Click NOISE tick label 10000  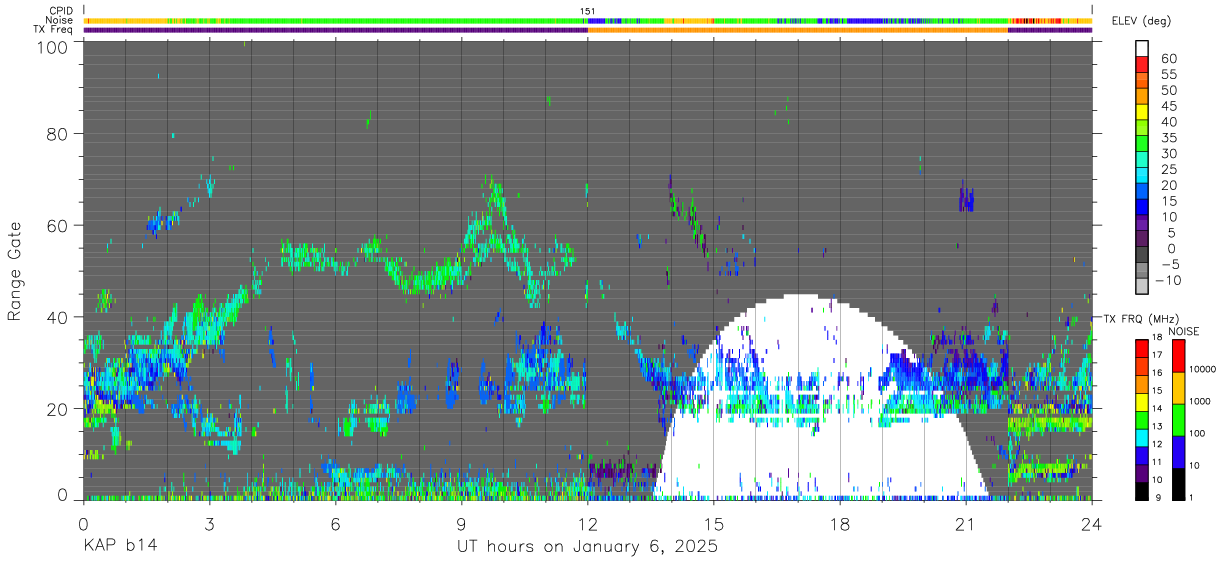tap(1202, 369)
